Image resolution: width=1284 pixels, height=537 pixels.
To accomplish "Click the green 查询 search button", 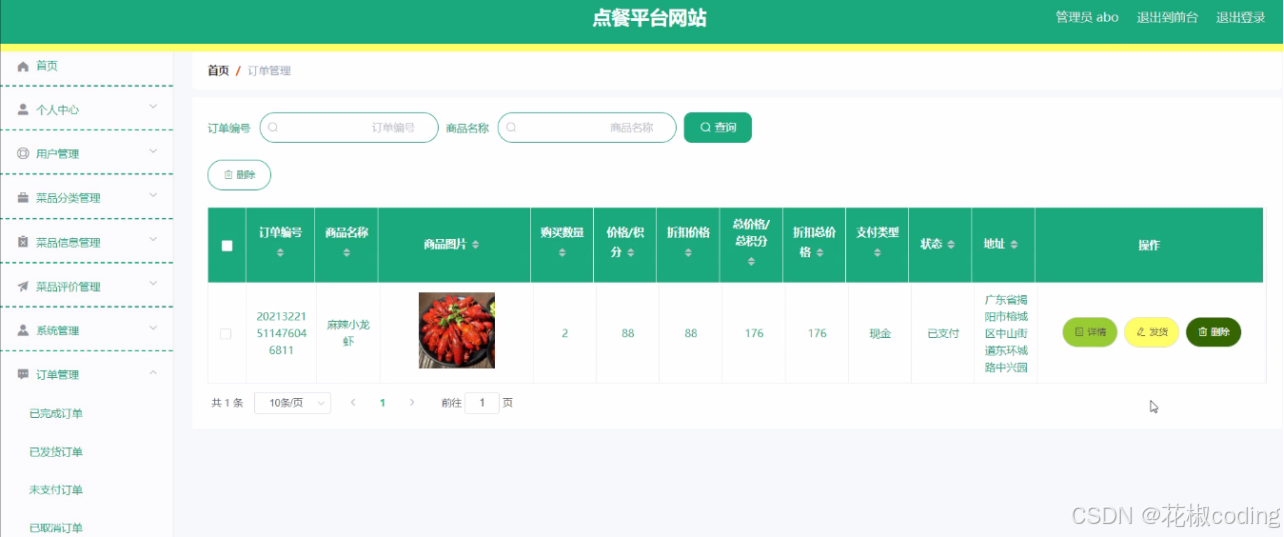I will [x=718, y=128].
